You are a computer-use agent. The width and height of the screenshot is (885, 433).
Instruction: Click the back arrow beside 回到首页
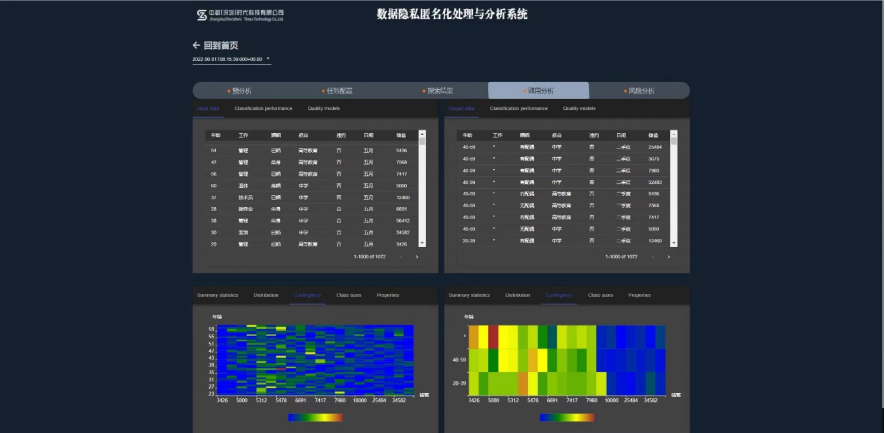tap(196, 45)
